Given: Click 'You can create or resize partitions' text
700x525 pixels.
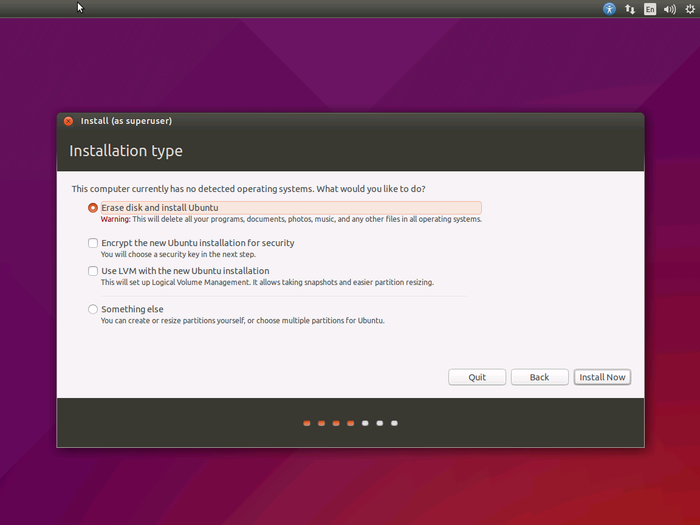Looking at the screenshot, I should [242, 321].
